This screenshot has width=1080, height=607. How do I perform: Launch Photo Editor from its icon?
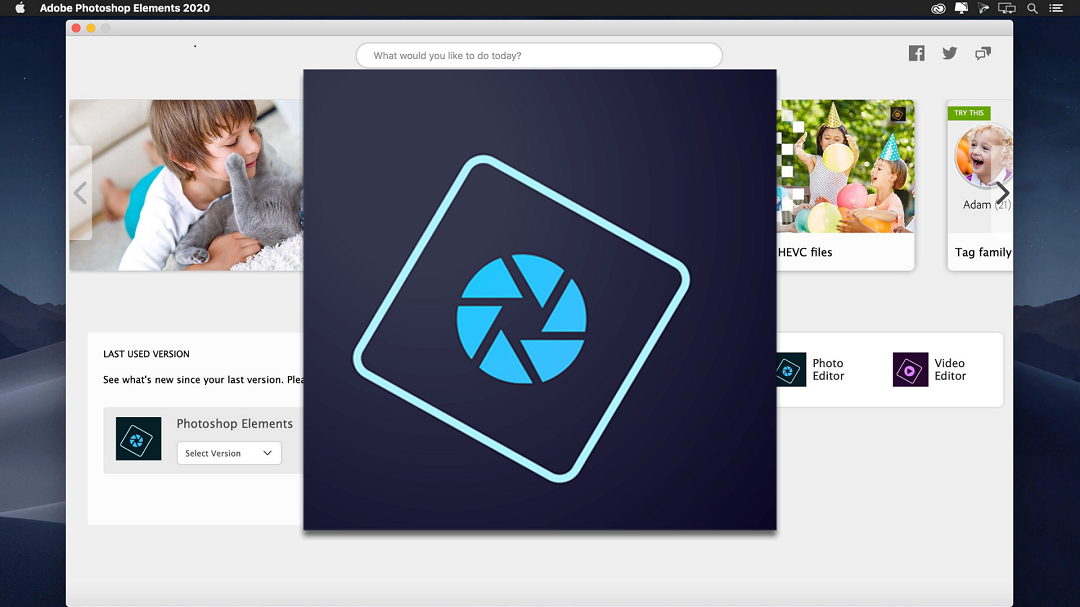[x=790, y=370]
